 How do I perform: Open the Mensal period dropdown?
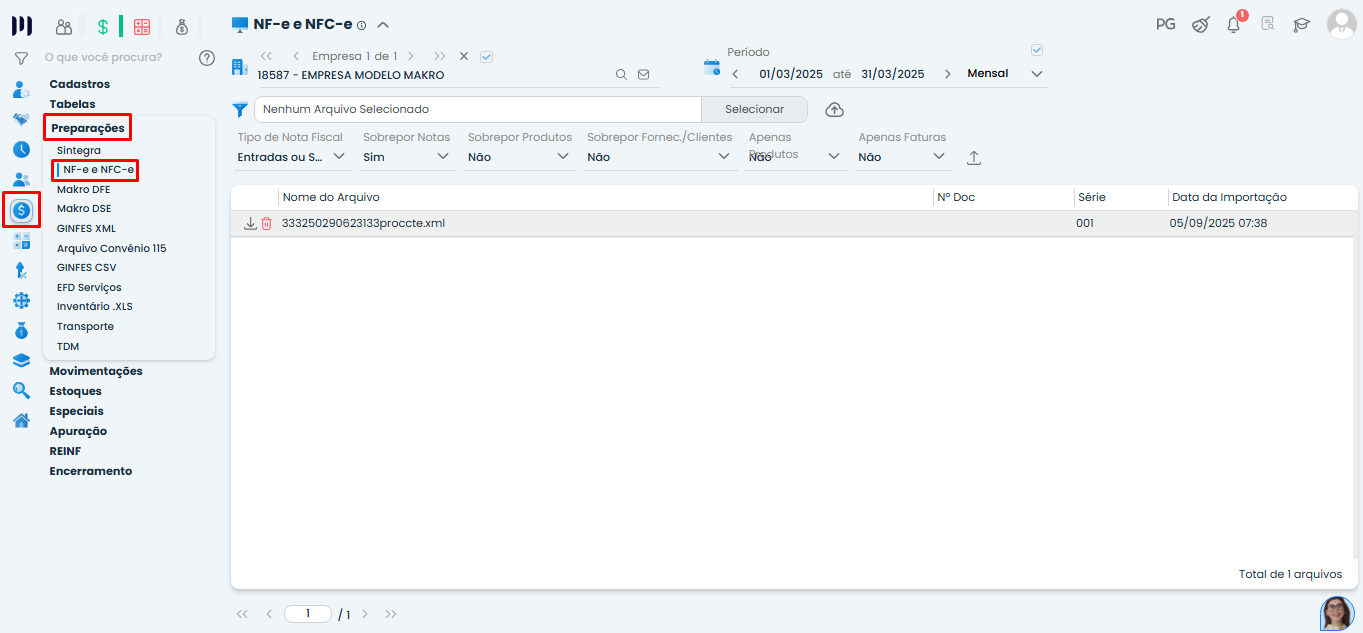(x=1005, y=74)
